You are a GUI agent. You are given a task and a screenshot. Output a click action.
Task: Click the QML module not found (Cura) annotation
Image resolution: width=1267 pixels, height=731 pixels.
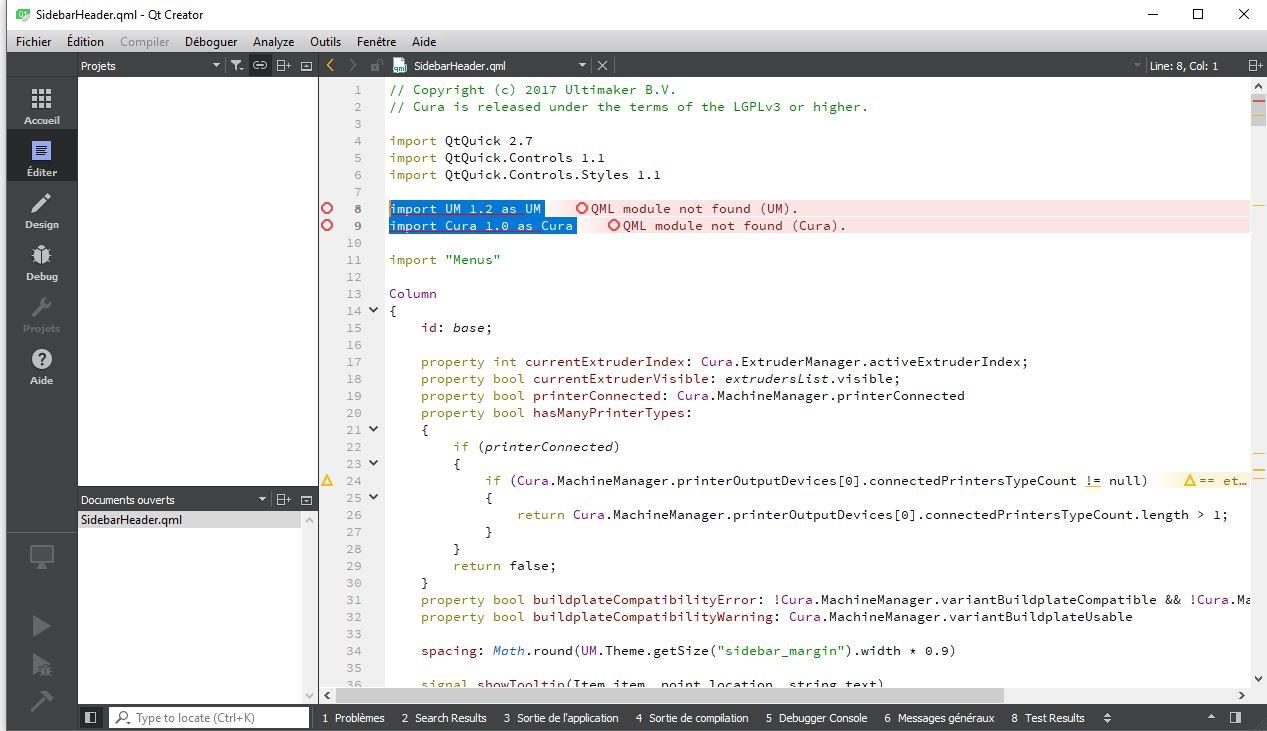coord(727,226)
